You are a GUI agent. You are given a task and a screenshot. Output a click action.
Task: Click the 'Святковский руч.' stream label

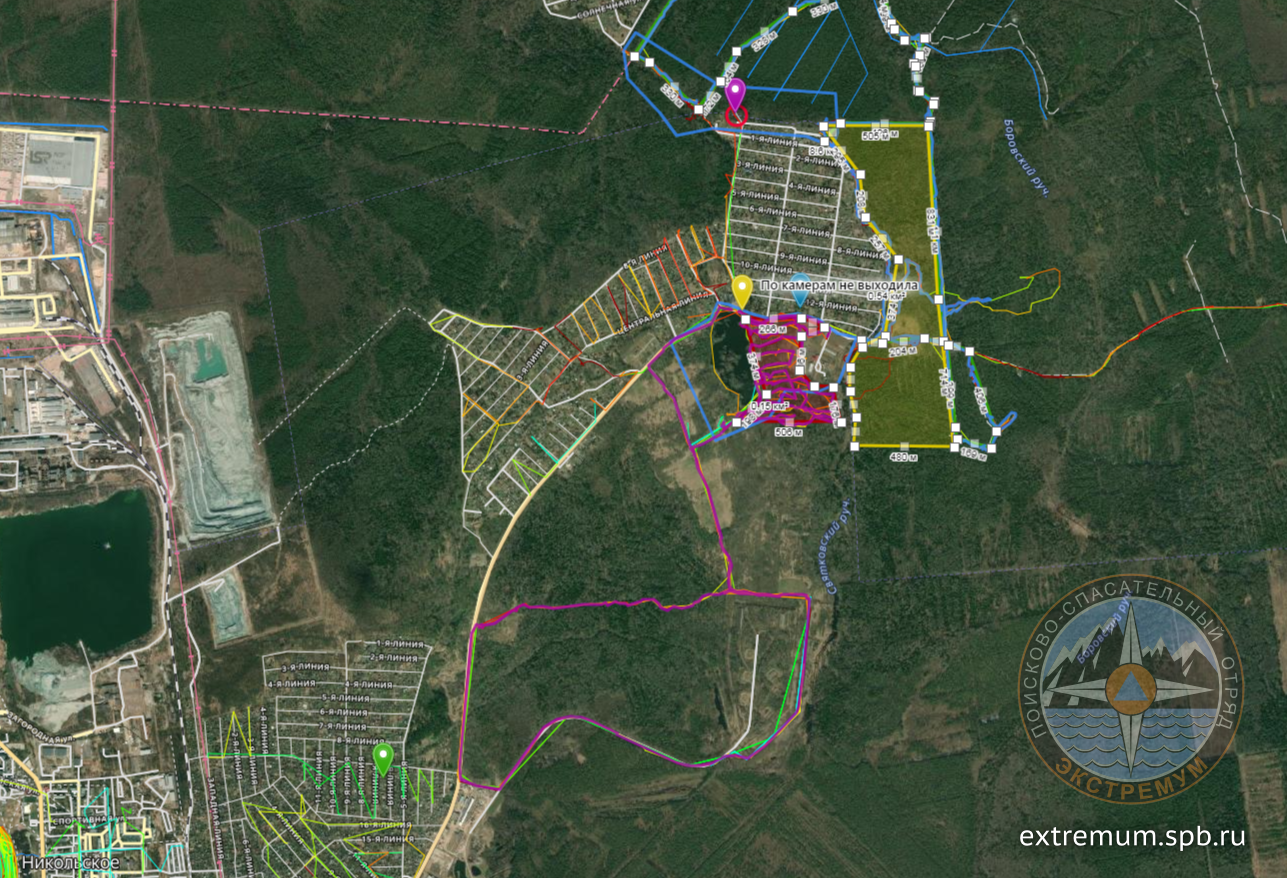pyautogui.click(x=839, y=546)
